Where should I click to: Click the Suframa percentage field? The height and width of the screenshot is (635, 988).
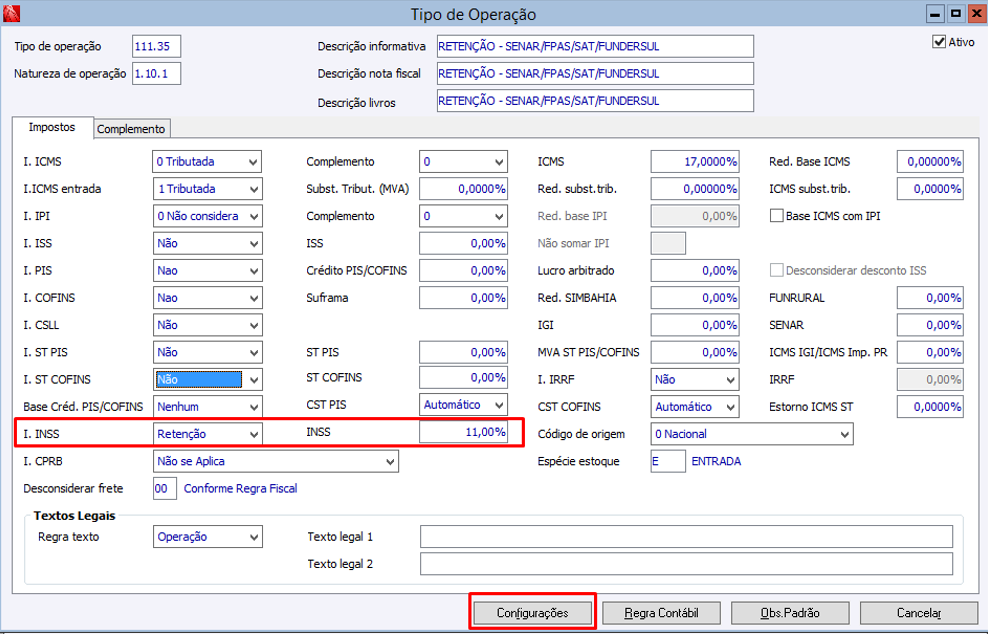tap(463, 298)
